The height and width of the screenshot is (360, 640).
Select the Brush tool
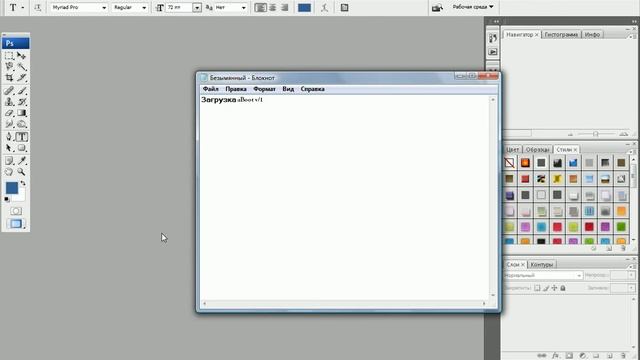pos(22,91)
